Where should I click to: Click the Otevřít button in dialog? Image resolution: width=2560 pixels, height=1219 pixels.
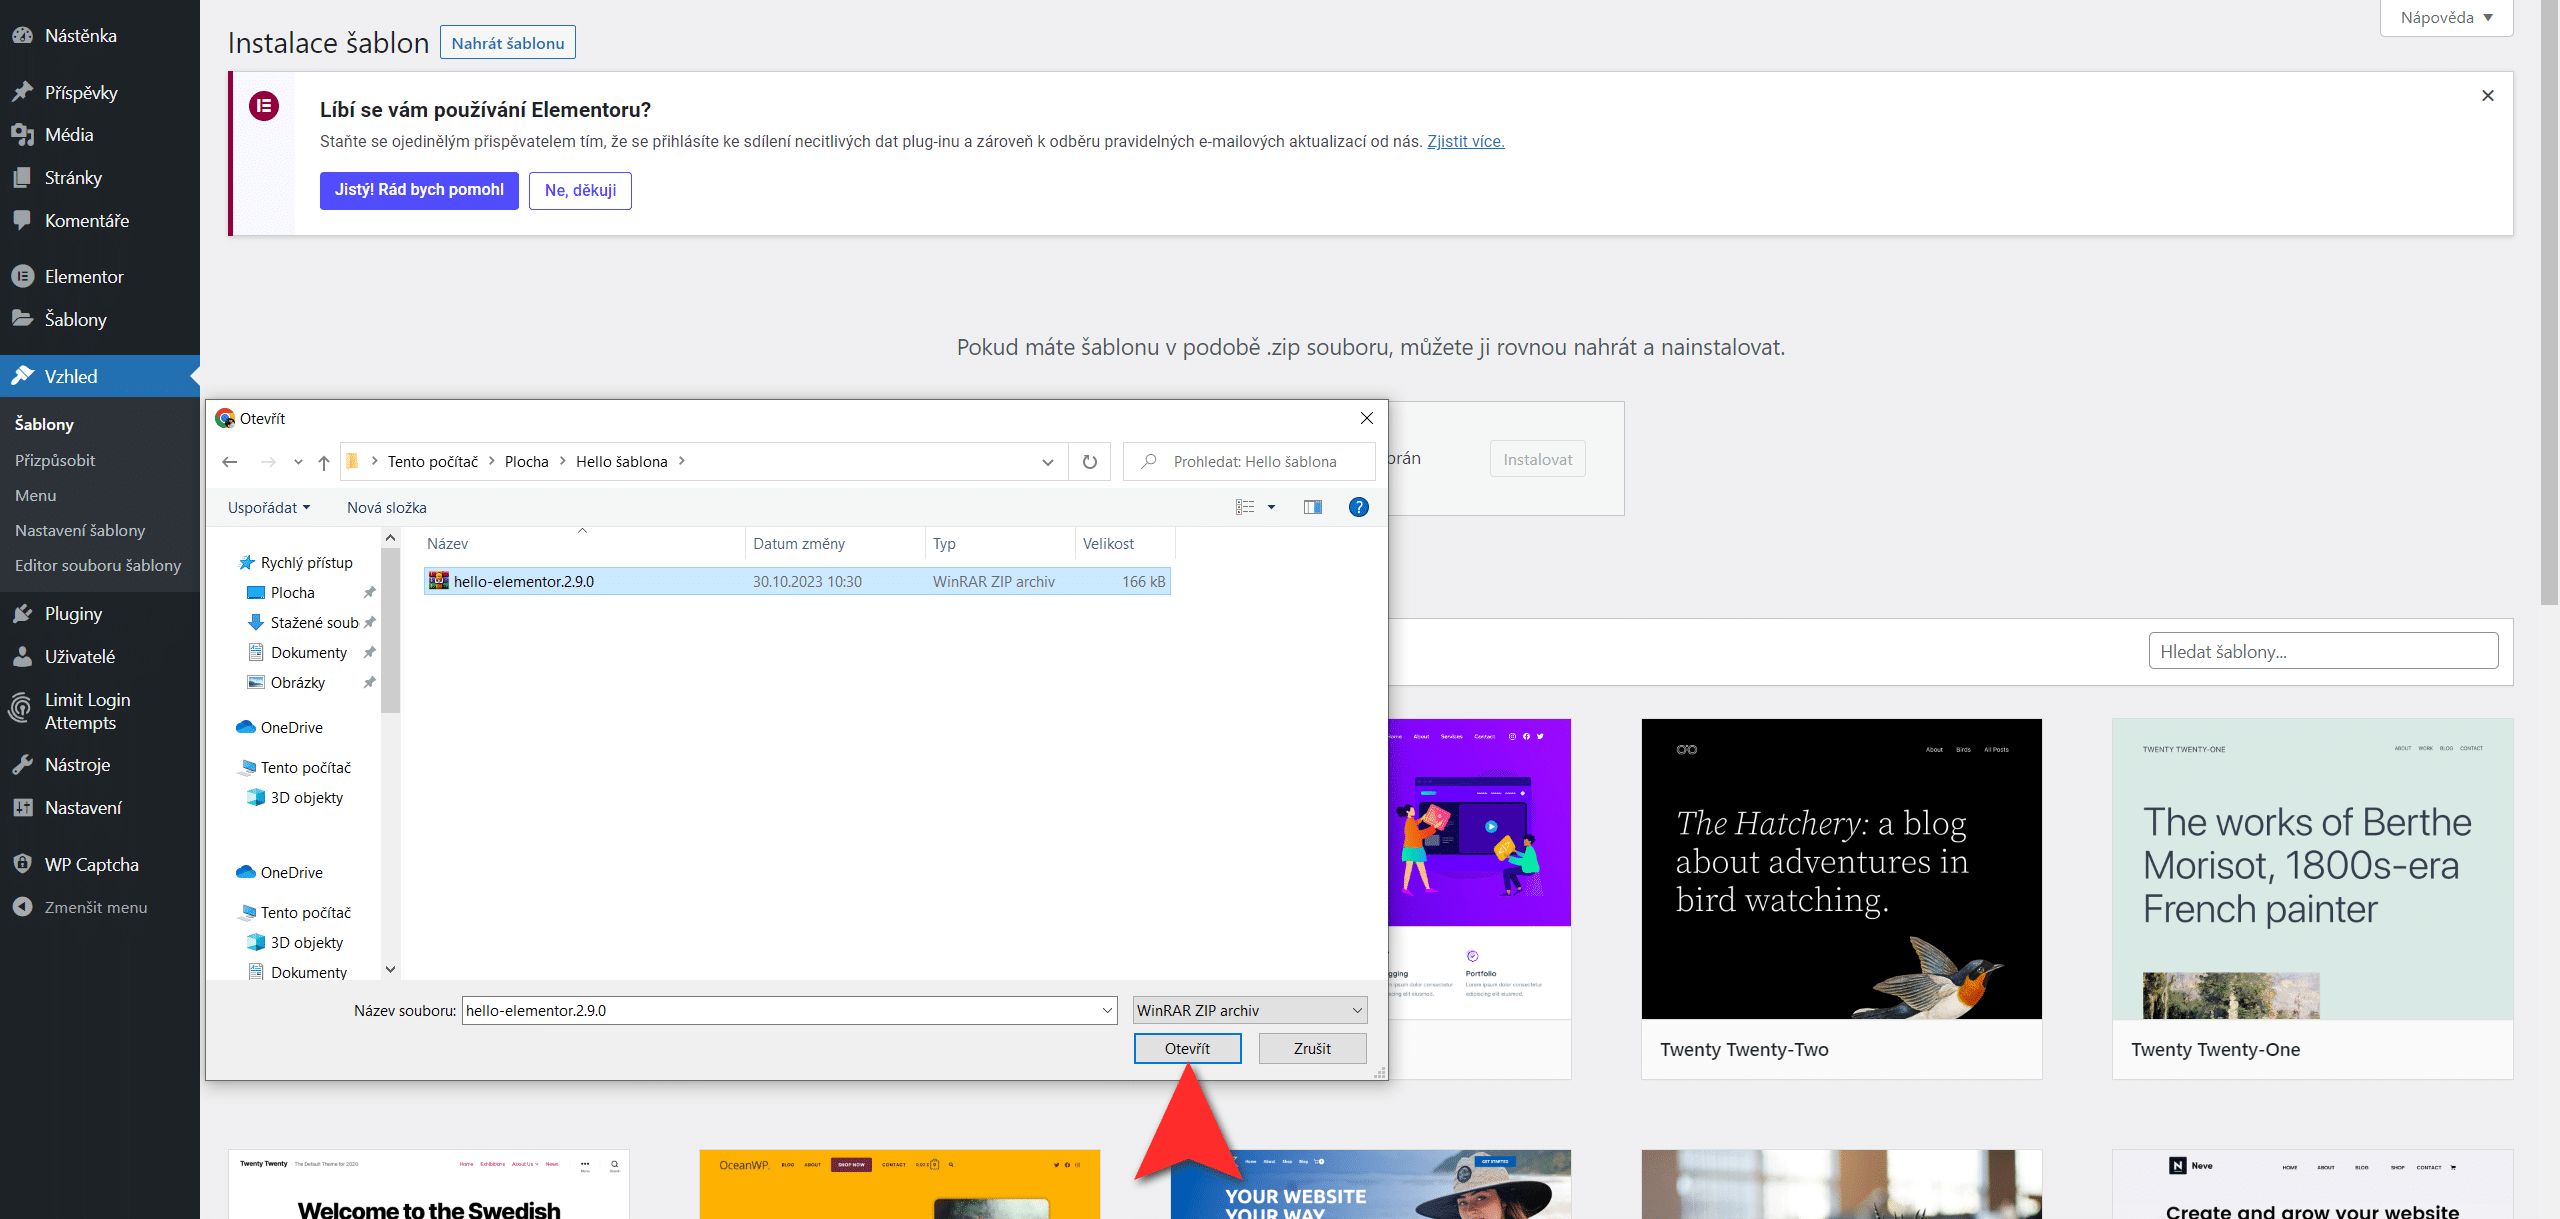tap(1187, 1049)
